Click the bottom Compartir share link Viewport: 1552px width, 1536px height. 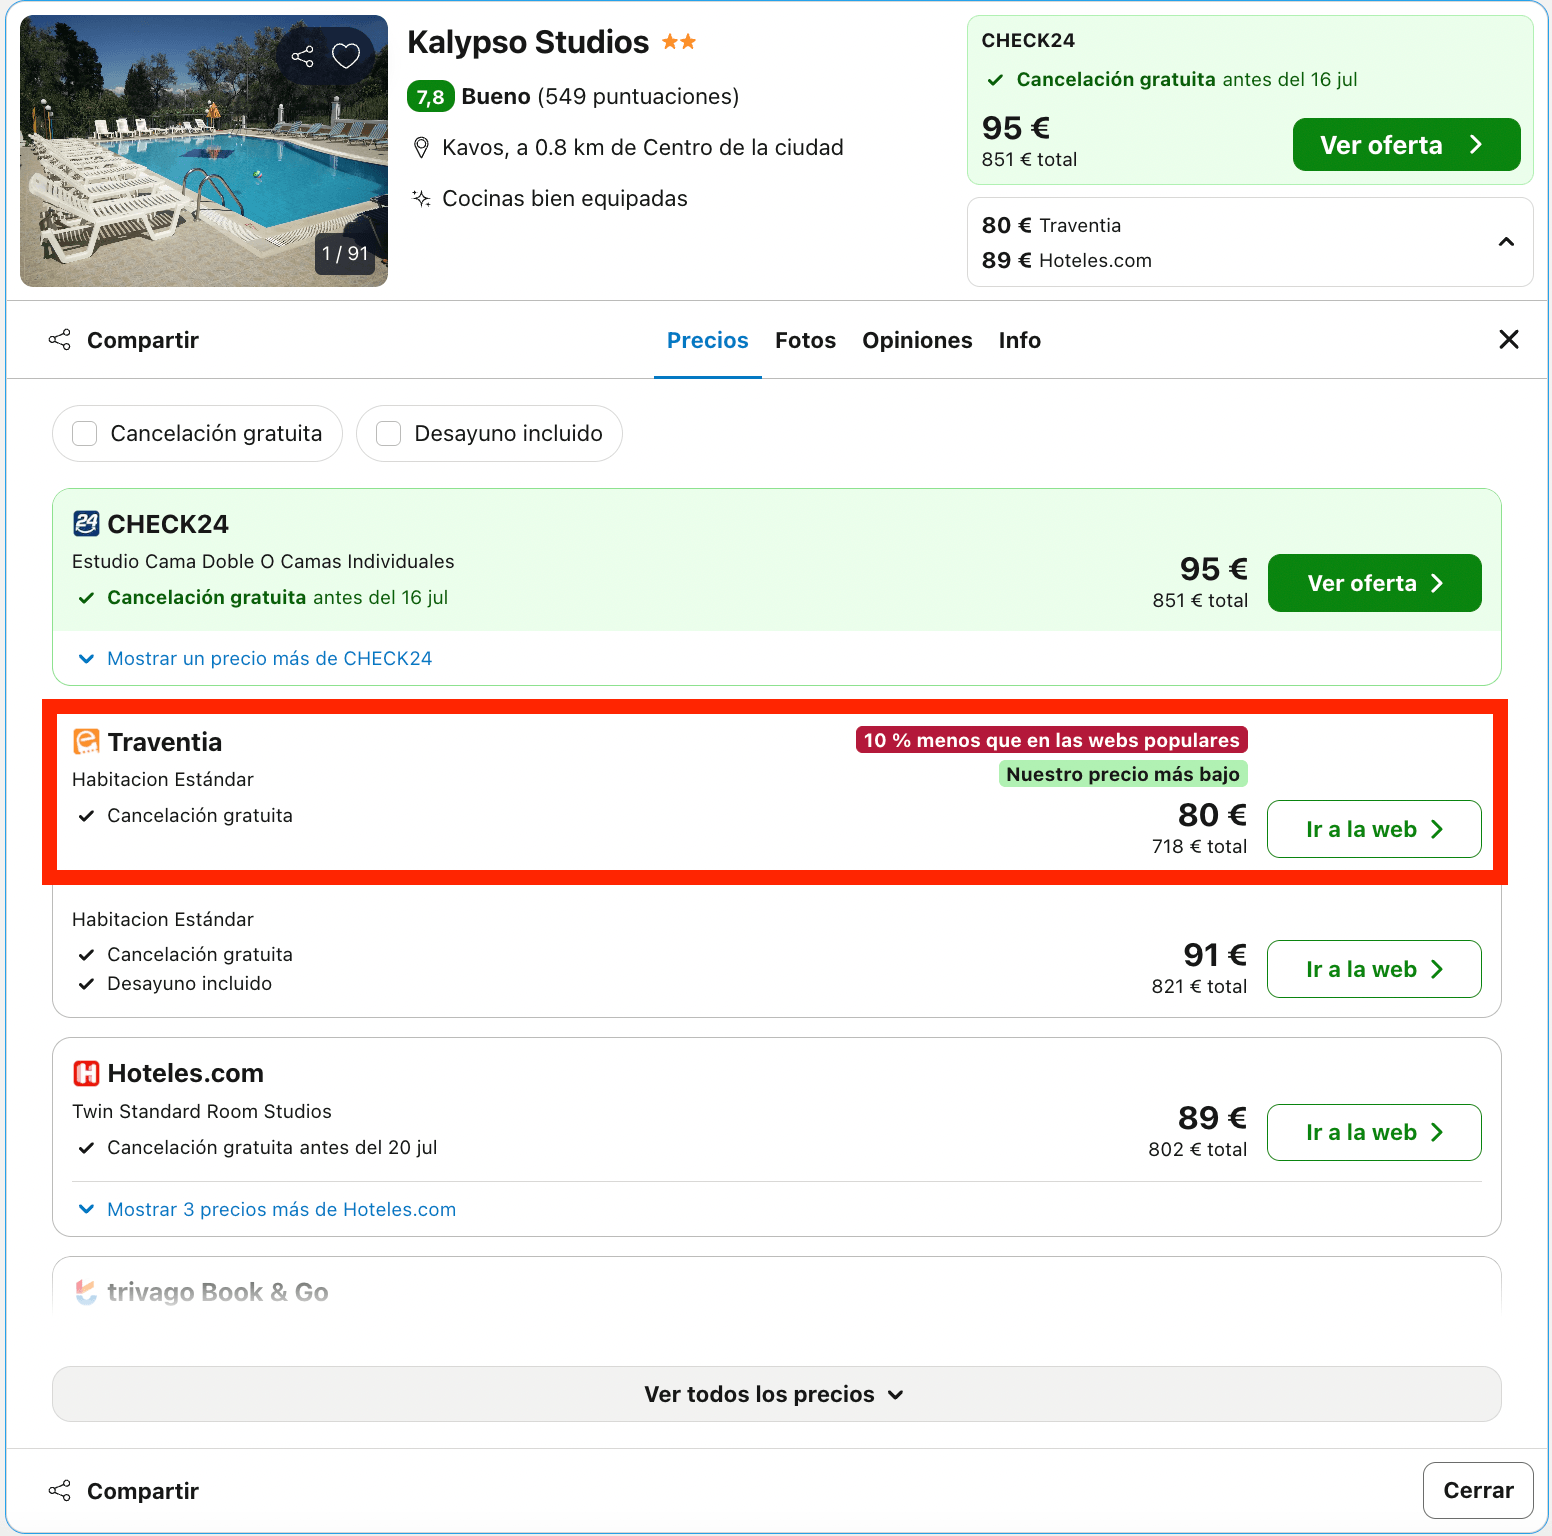point(124,1491)
